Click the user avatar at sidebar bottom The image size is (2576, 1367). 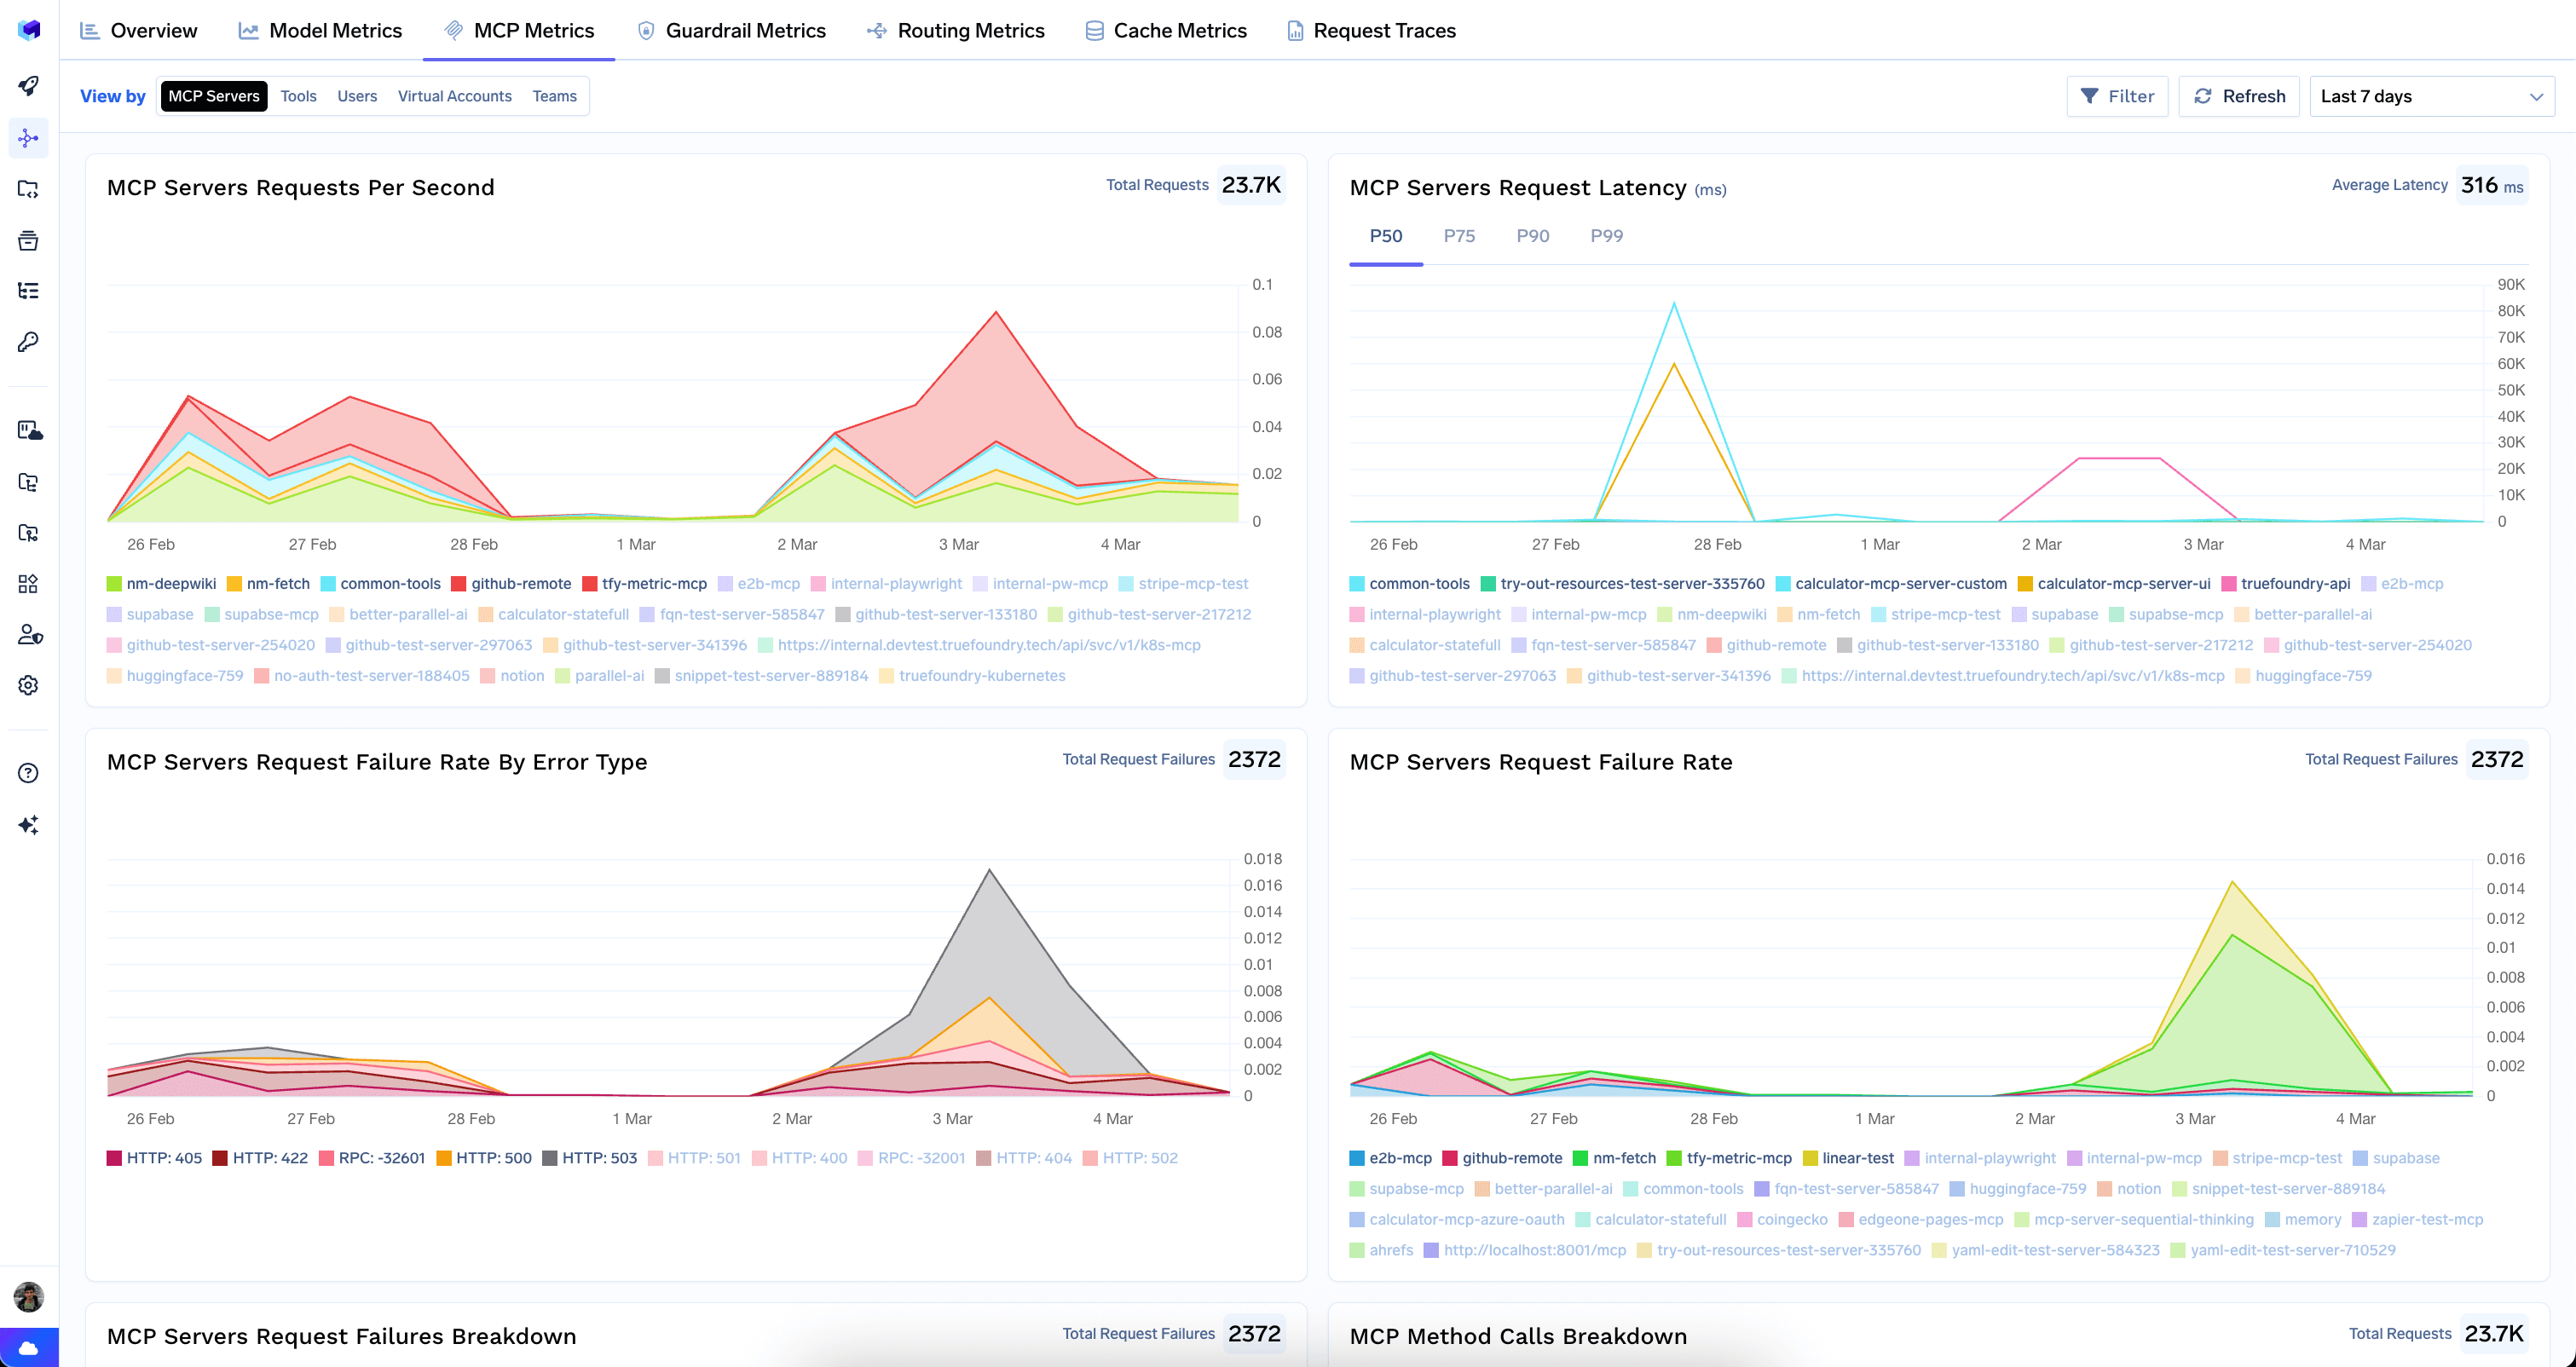28,1297
